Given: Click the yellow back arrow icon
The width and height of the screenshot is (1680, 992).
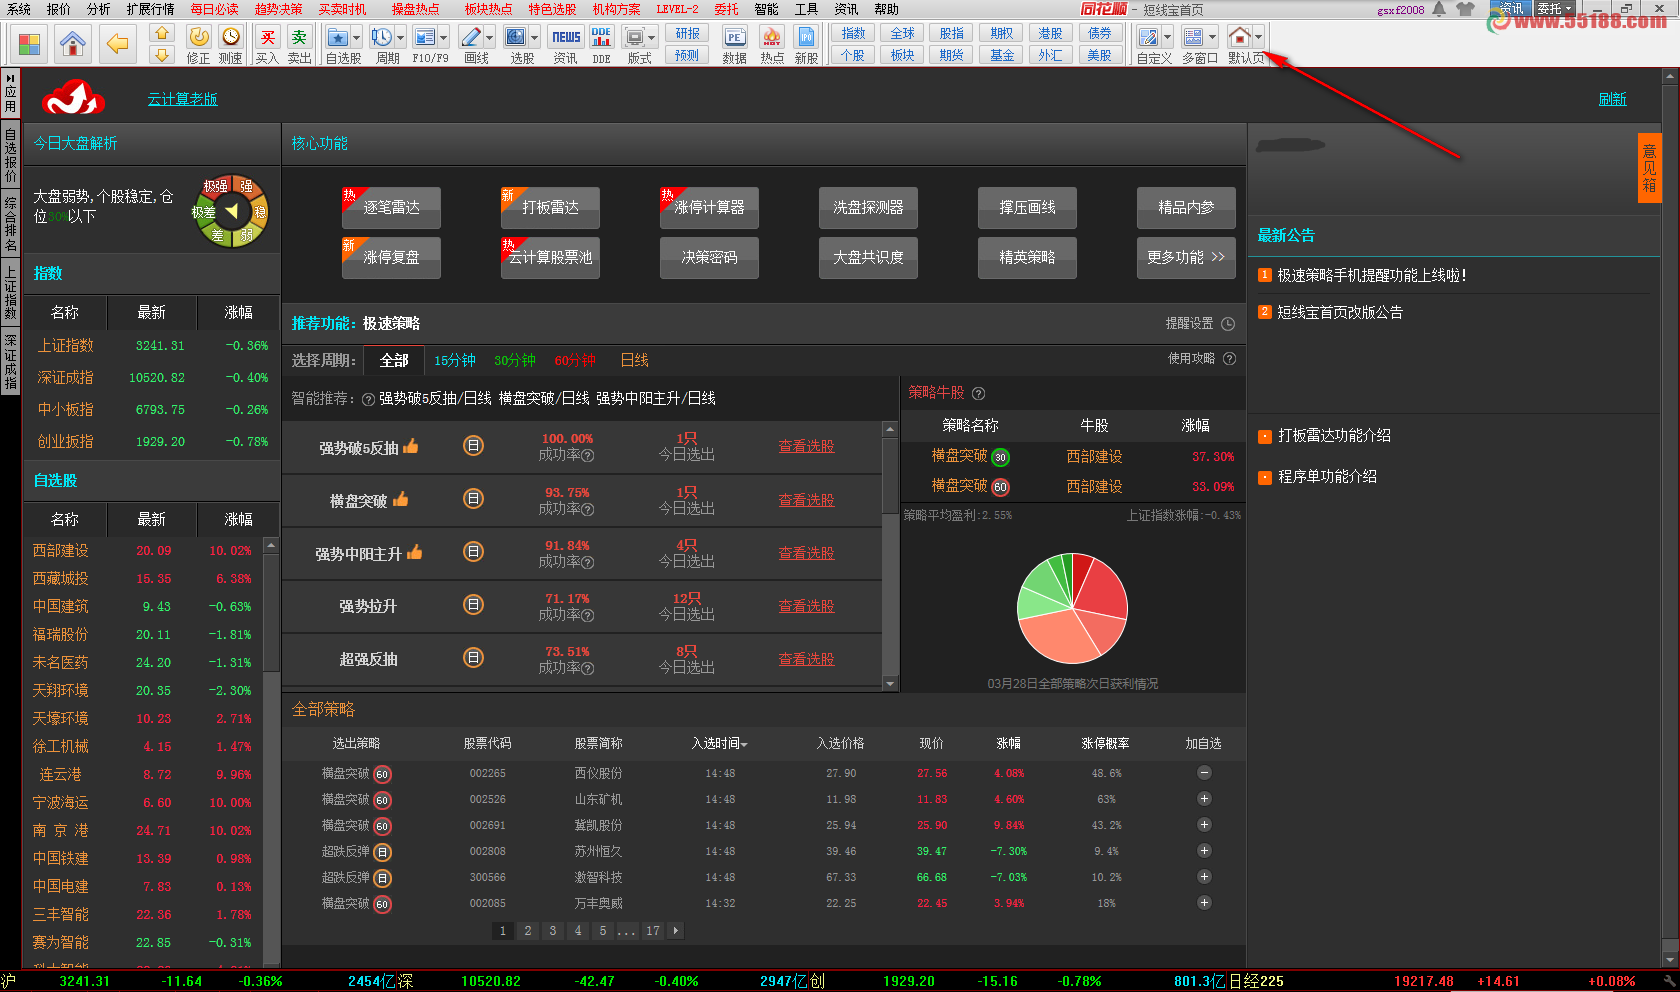Looking at the screenshot, I should [118, 44].
